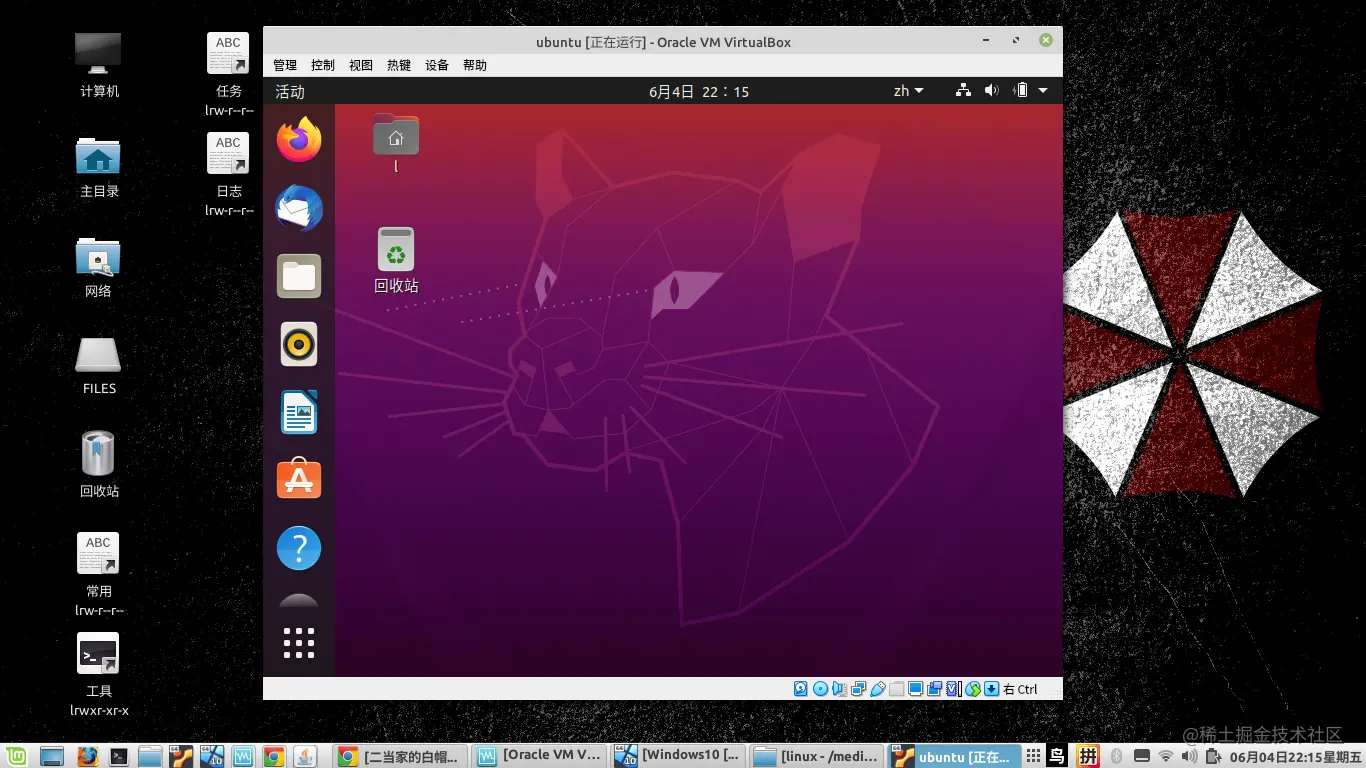Click the recording indicator in VirtualBox status bar
Viewport: 1366px width, 768px height.
[x=934, y=688]
